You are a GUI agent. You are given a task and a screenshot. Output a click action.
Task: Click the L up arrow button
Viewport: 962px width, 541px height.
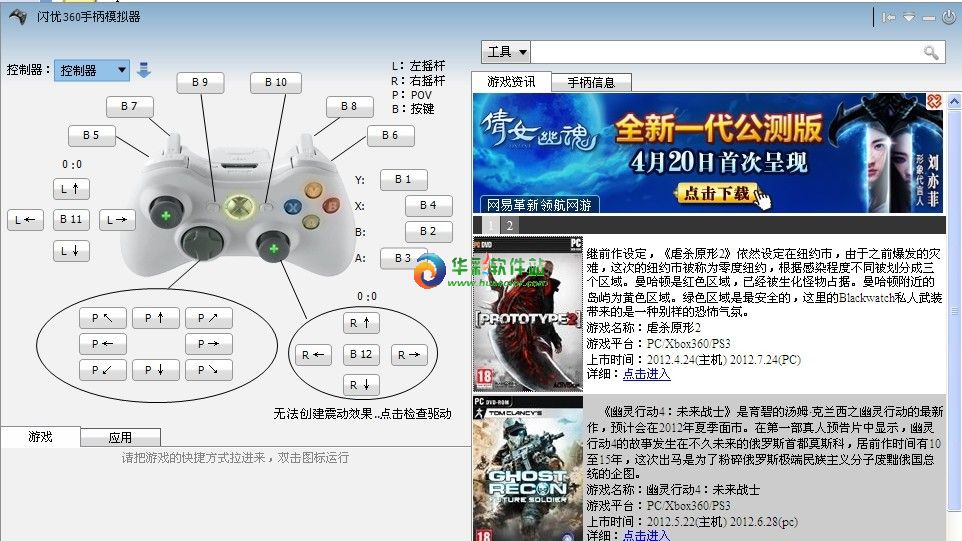point(71,188)
